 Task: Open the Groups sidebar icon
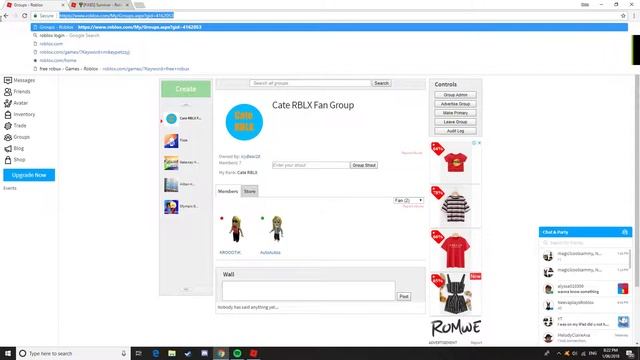pyautogui.click(x=8, y=137)
